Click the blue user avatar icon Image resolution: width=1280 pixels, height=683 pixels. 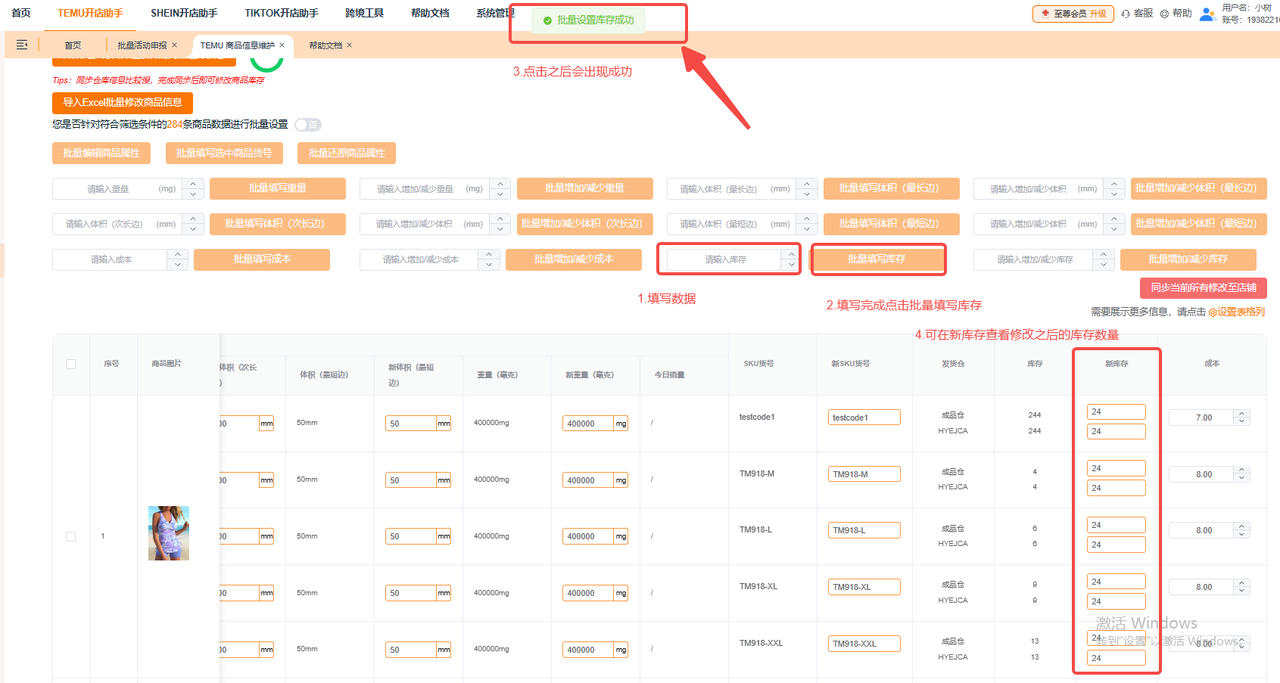coord(1207,14)
